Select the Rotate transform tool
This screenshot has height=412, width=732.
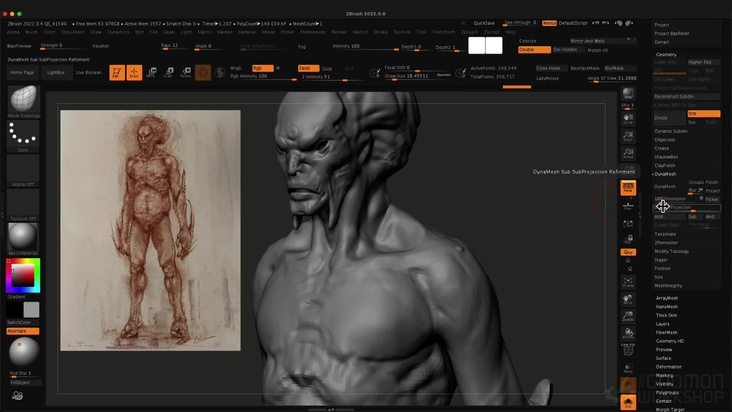pyautogui.click(x=186, y=72)
